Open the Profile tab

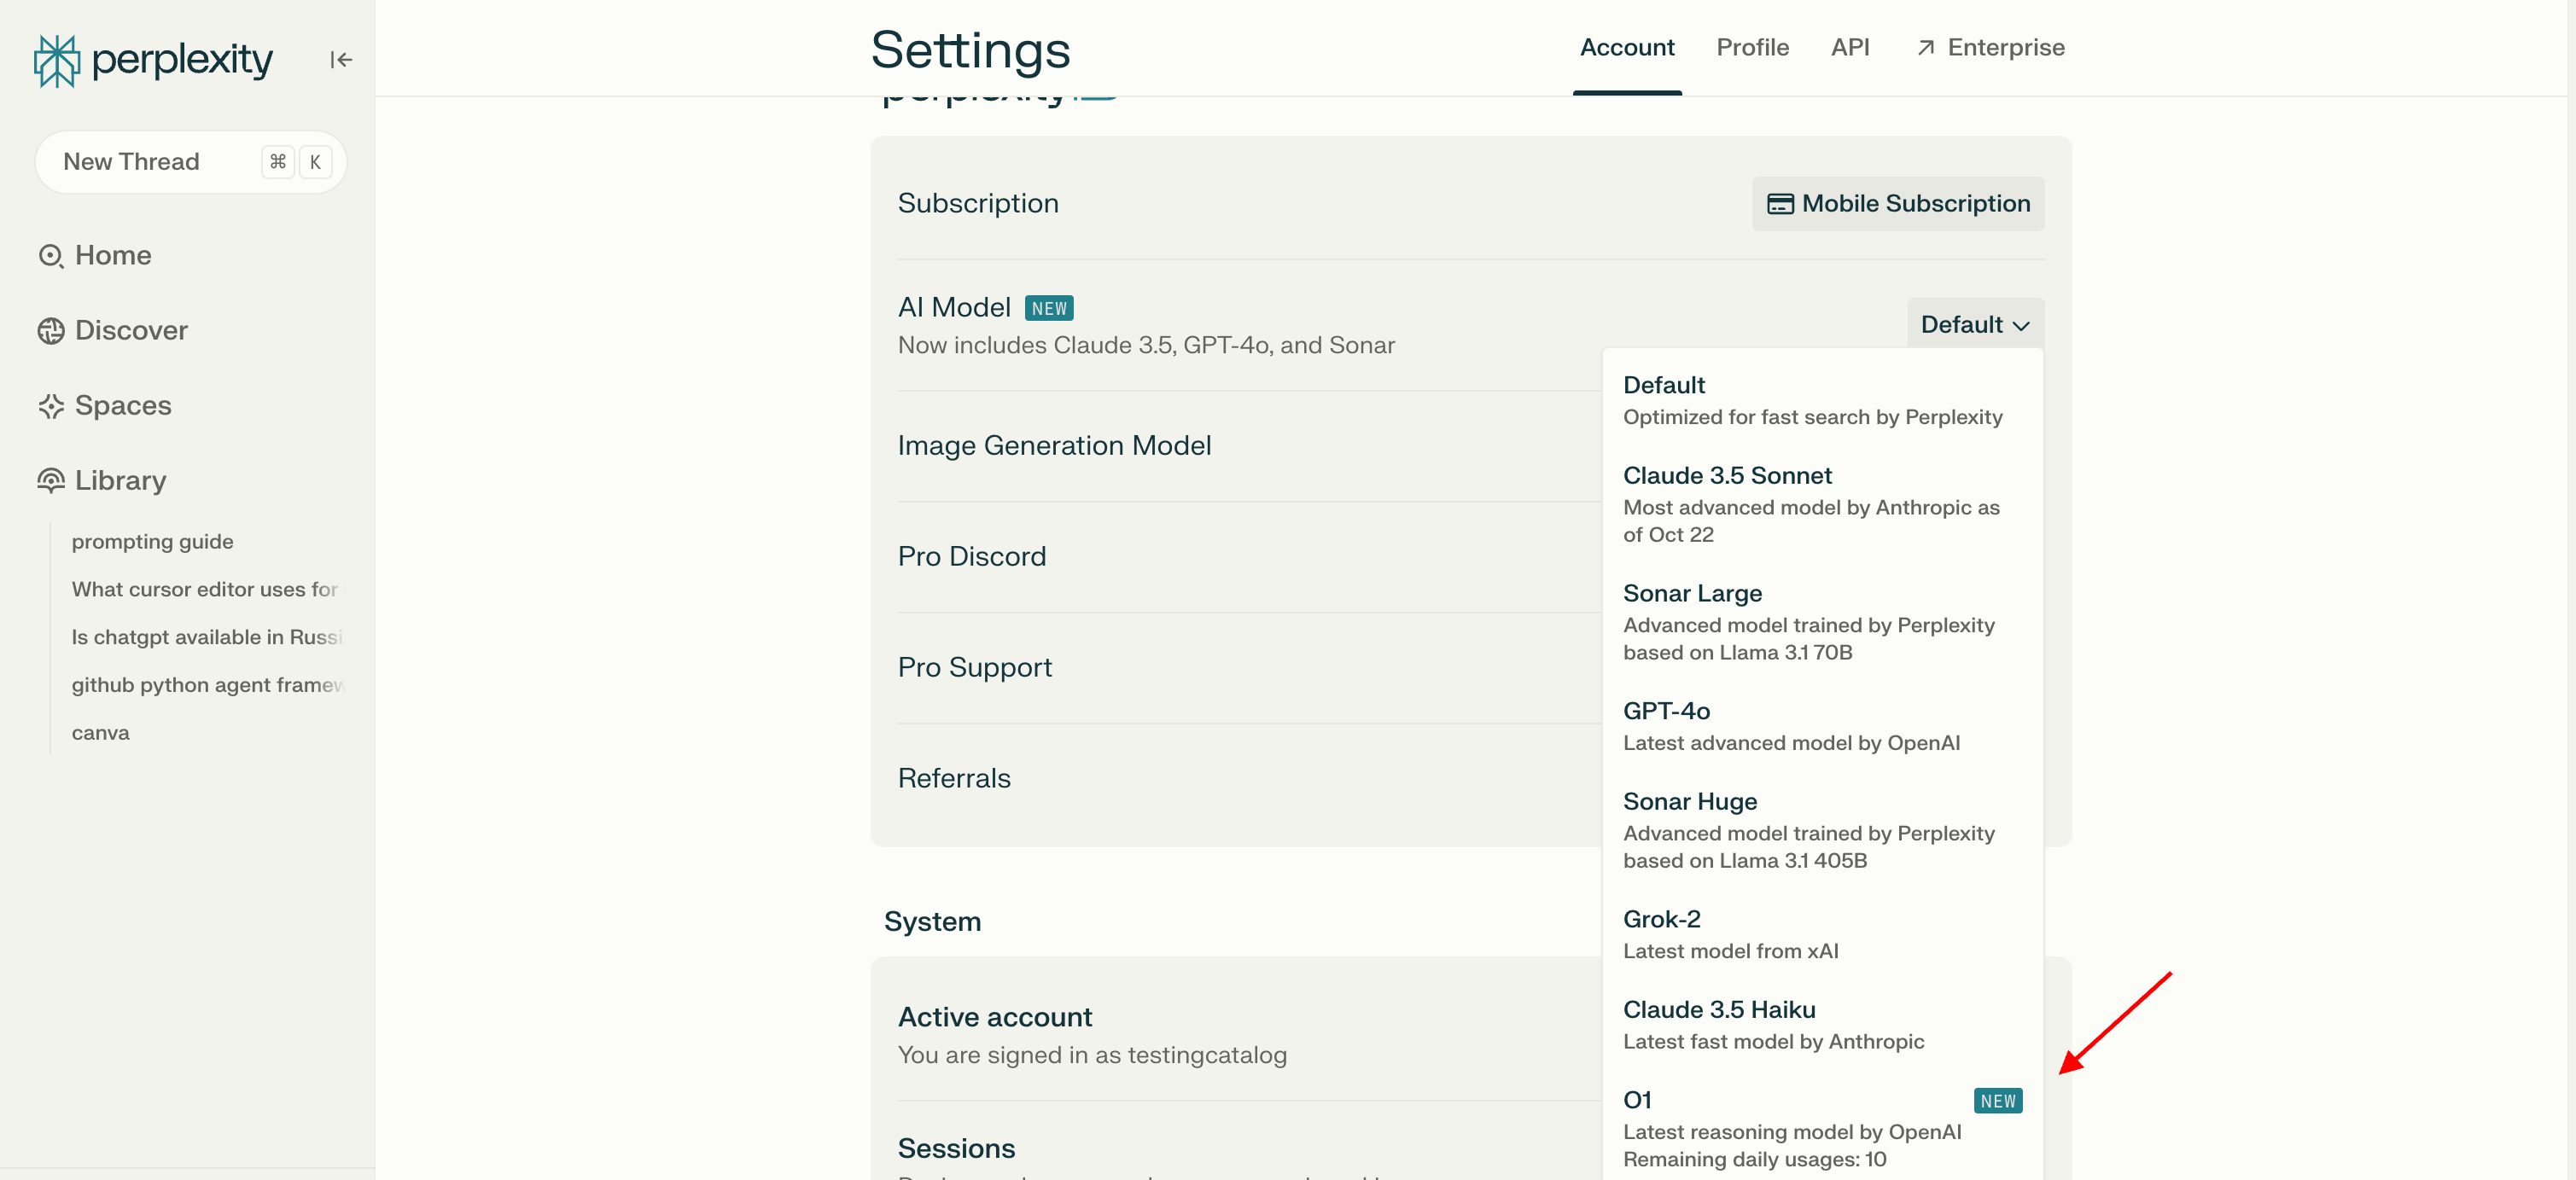click(x=1752, y=48)
